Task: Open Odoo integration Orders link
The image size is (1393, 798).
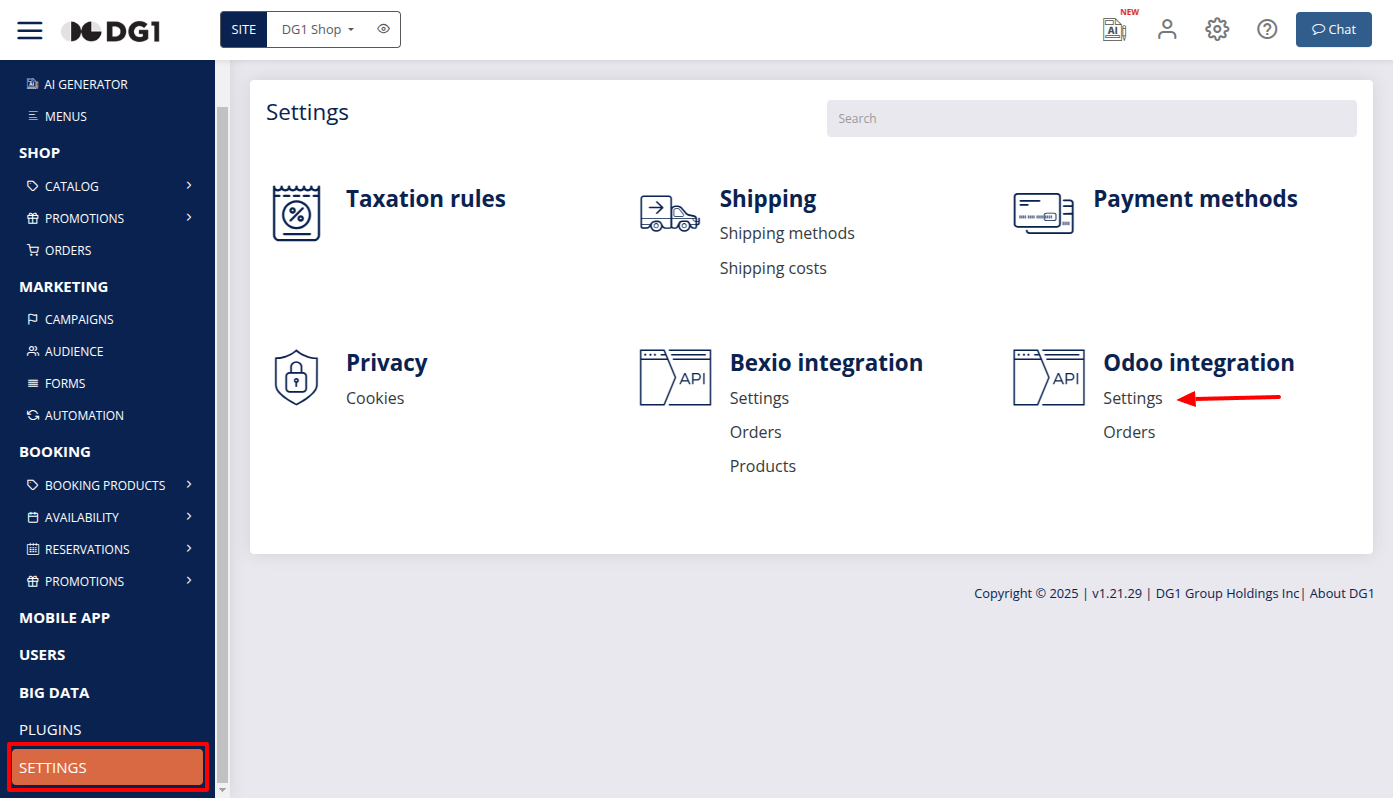Action: pyautogui.click(x=1129, y=432)
